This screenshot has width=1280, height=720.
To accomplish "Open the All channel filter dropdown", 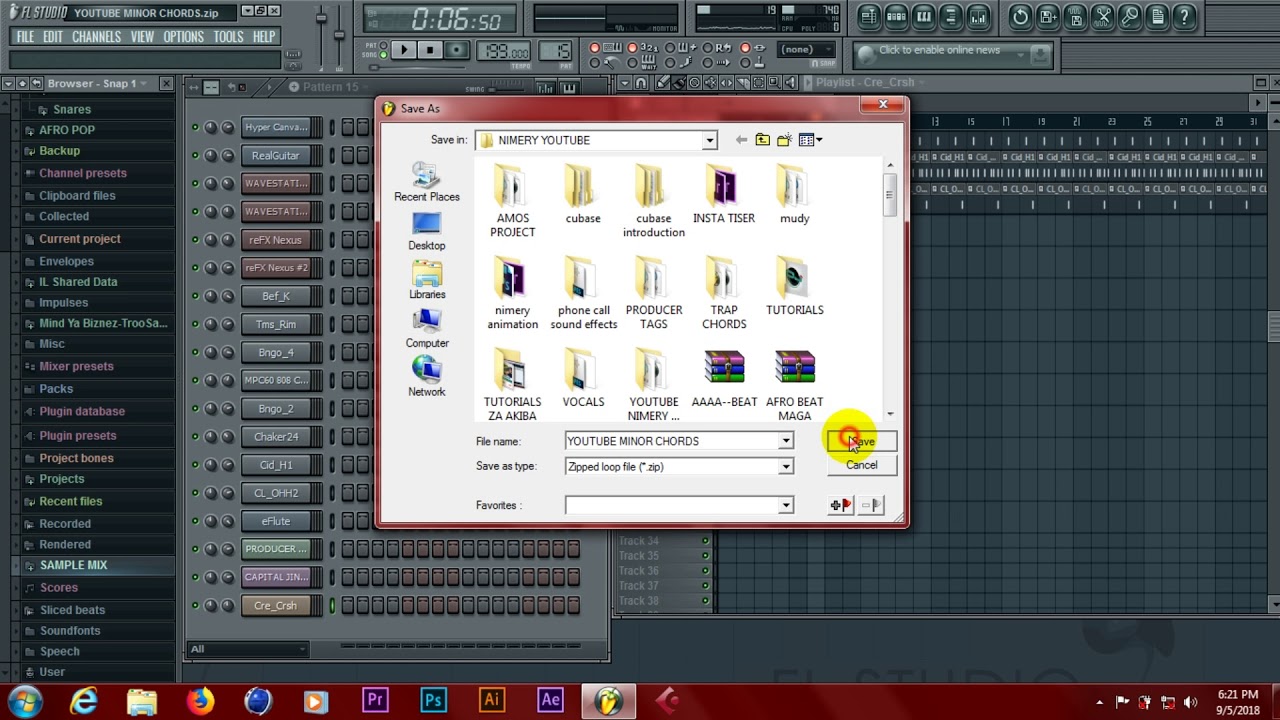I will 247,649.
